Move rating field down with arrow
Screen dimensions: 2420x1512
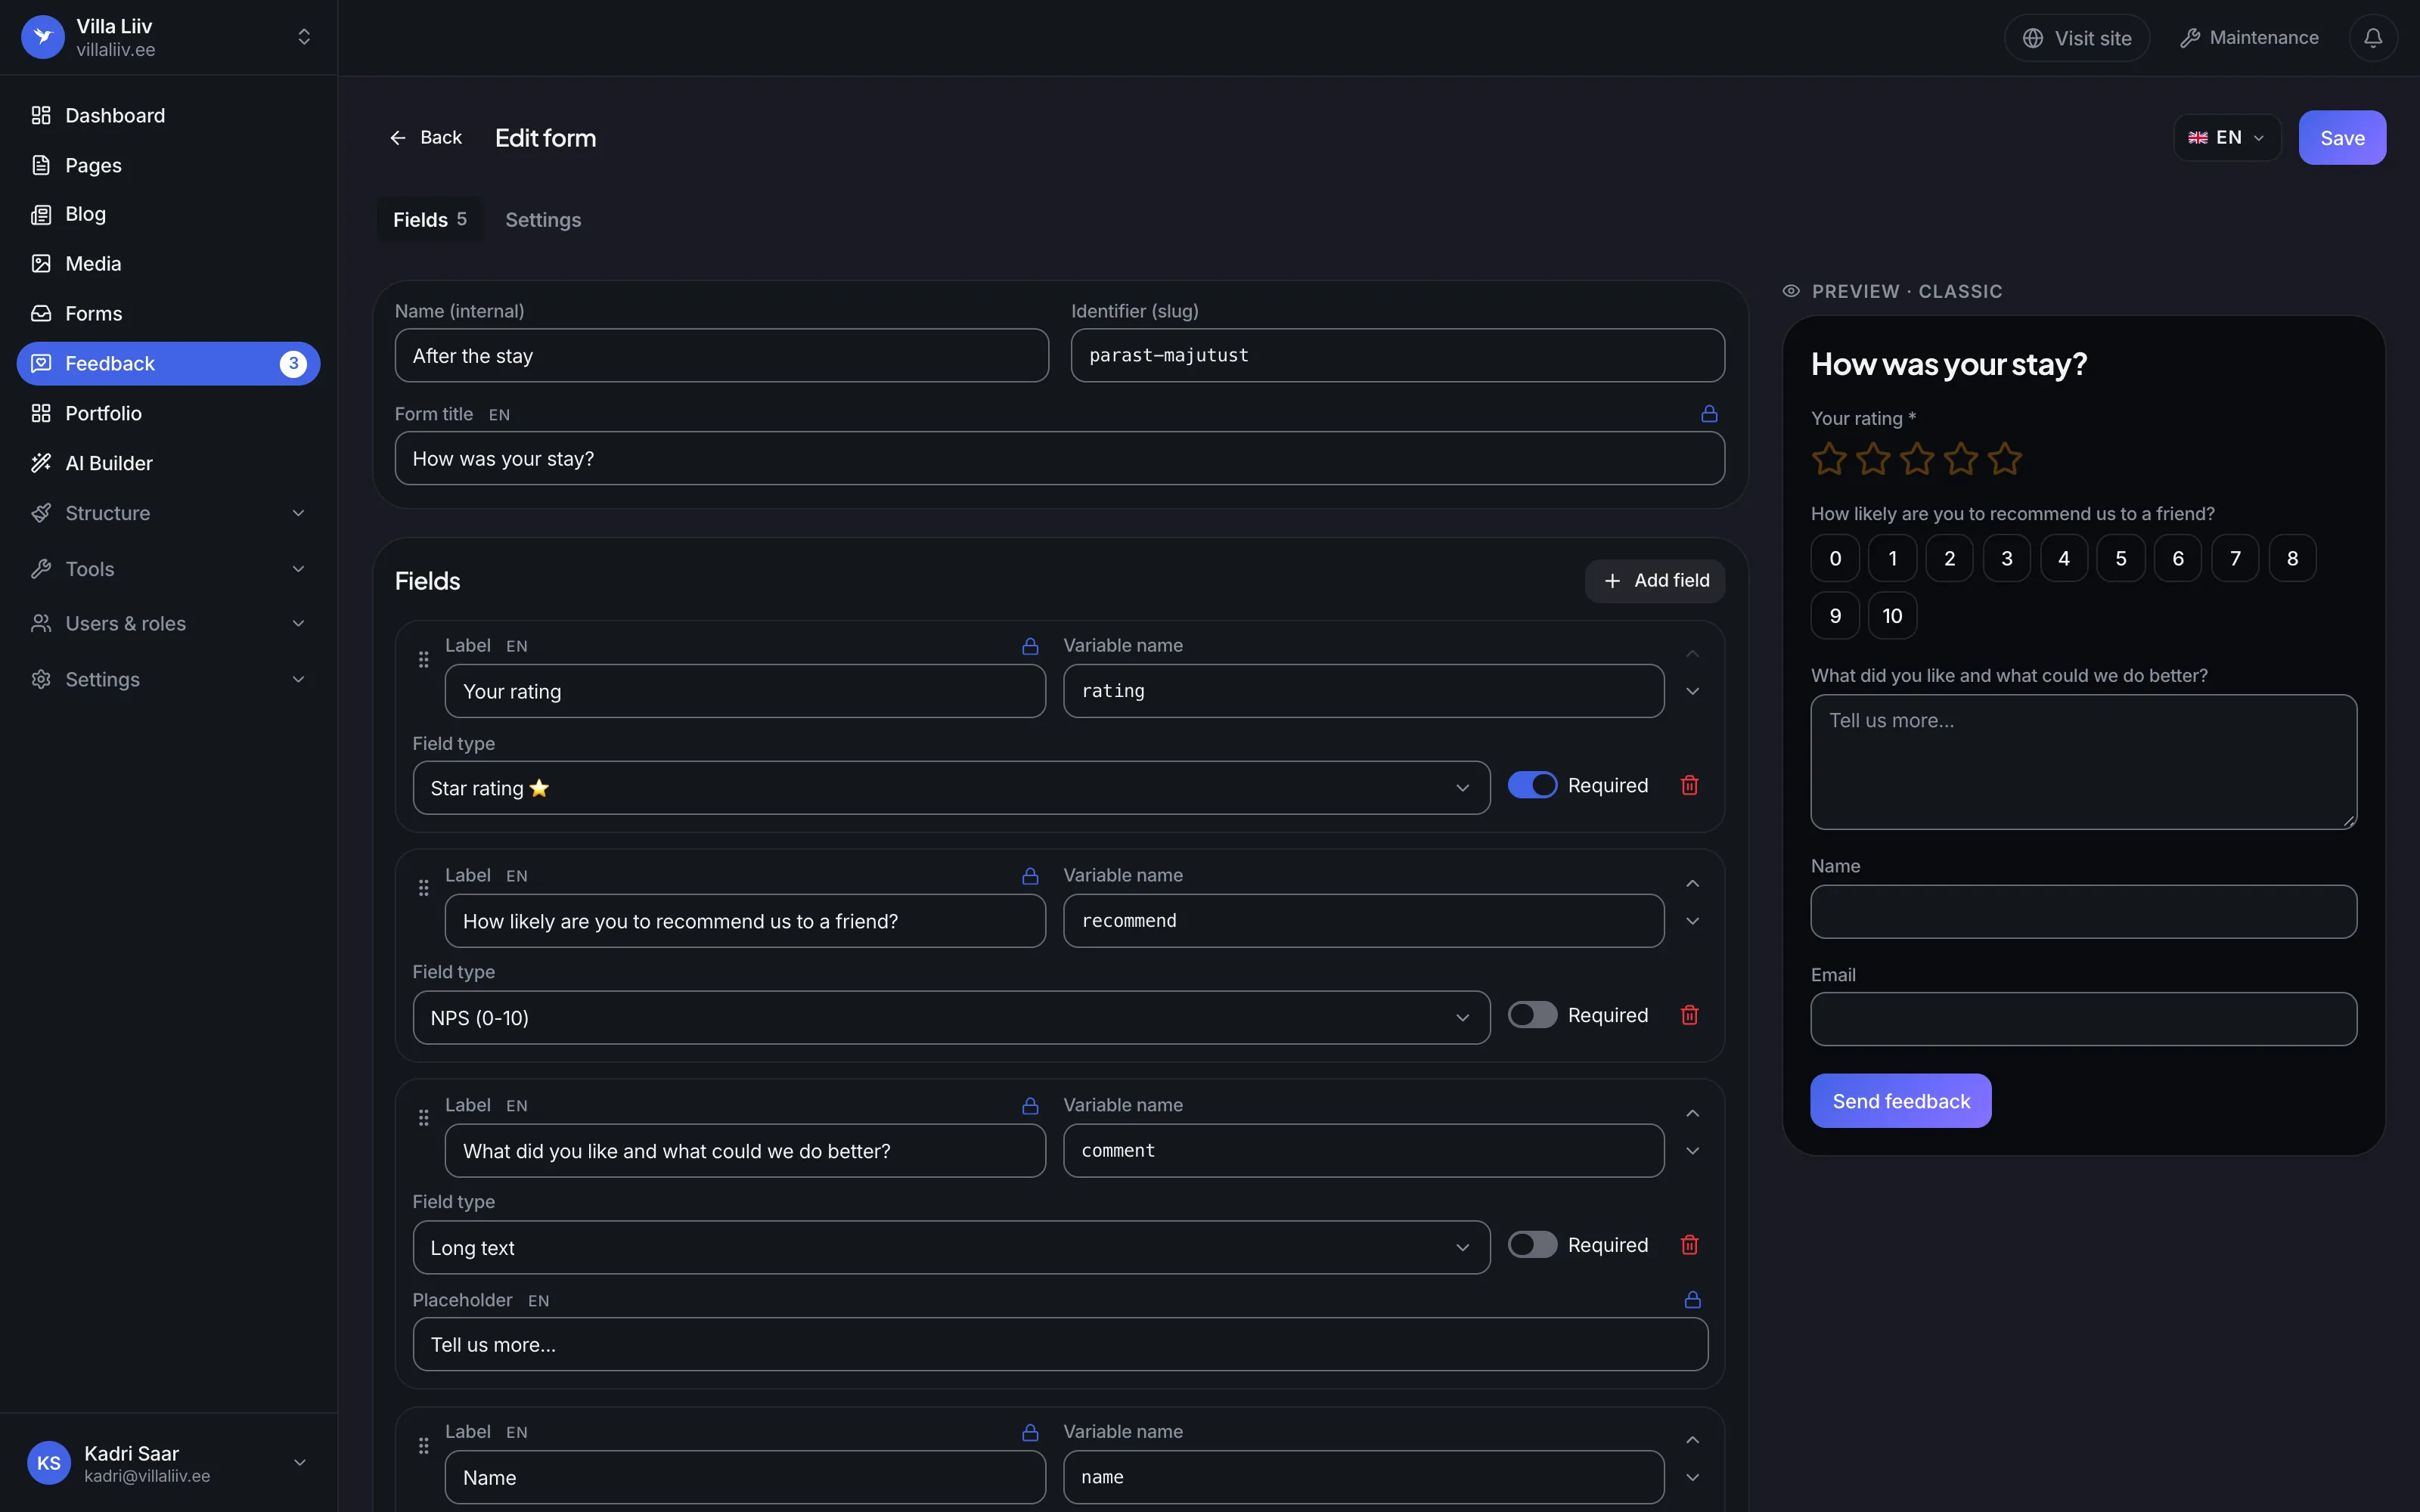pyautogui.click(x=1692, y=692)
